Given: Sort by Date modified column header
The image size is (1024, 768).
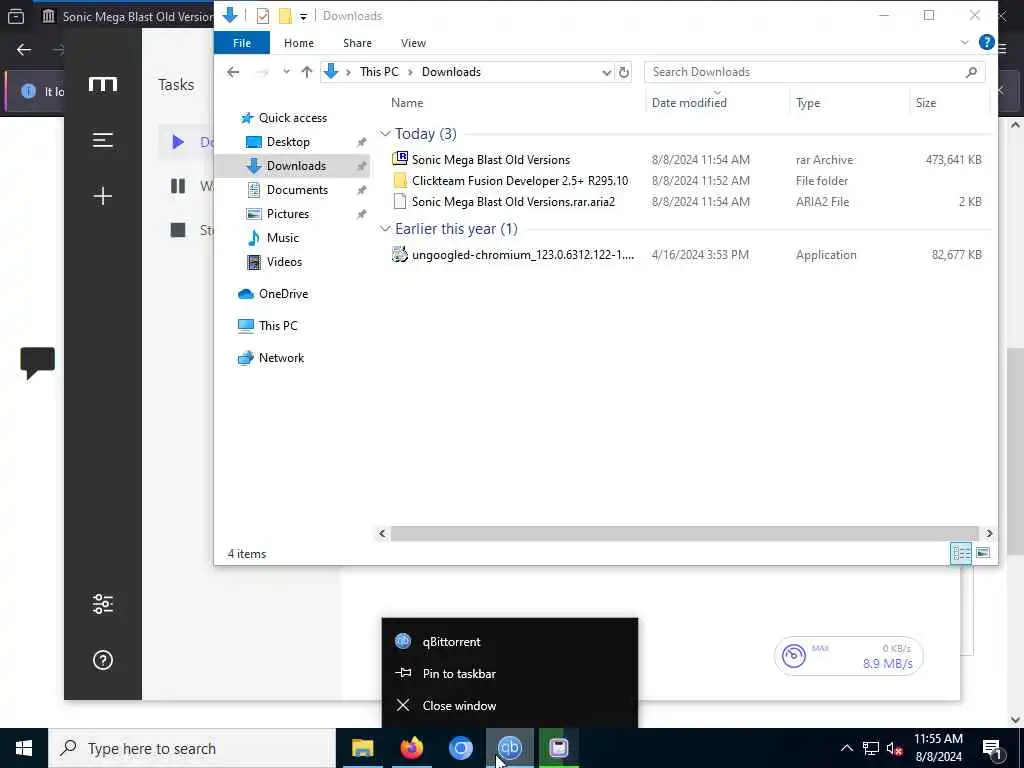Looking at the screenshot, I should (x=689, y=103).
